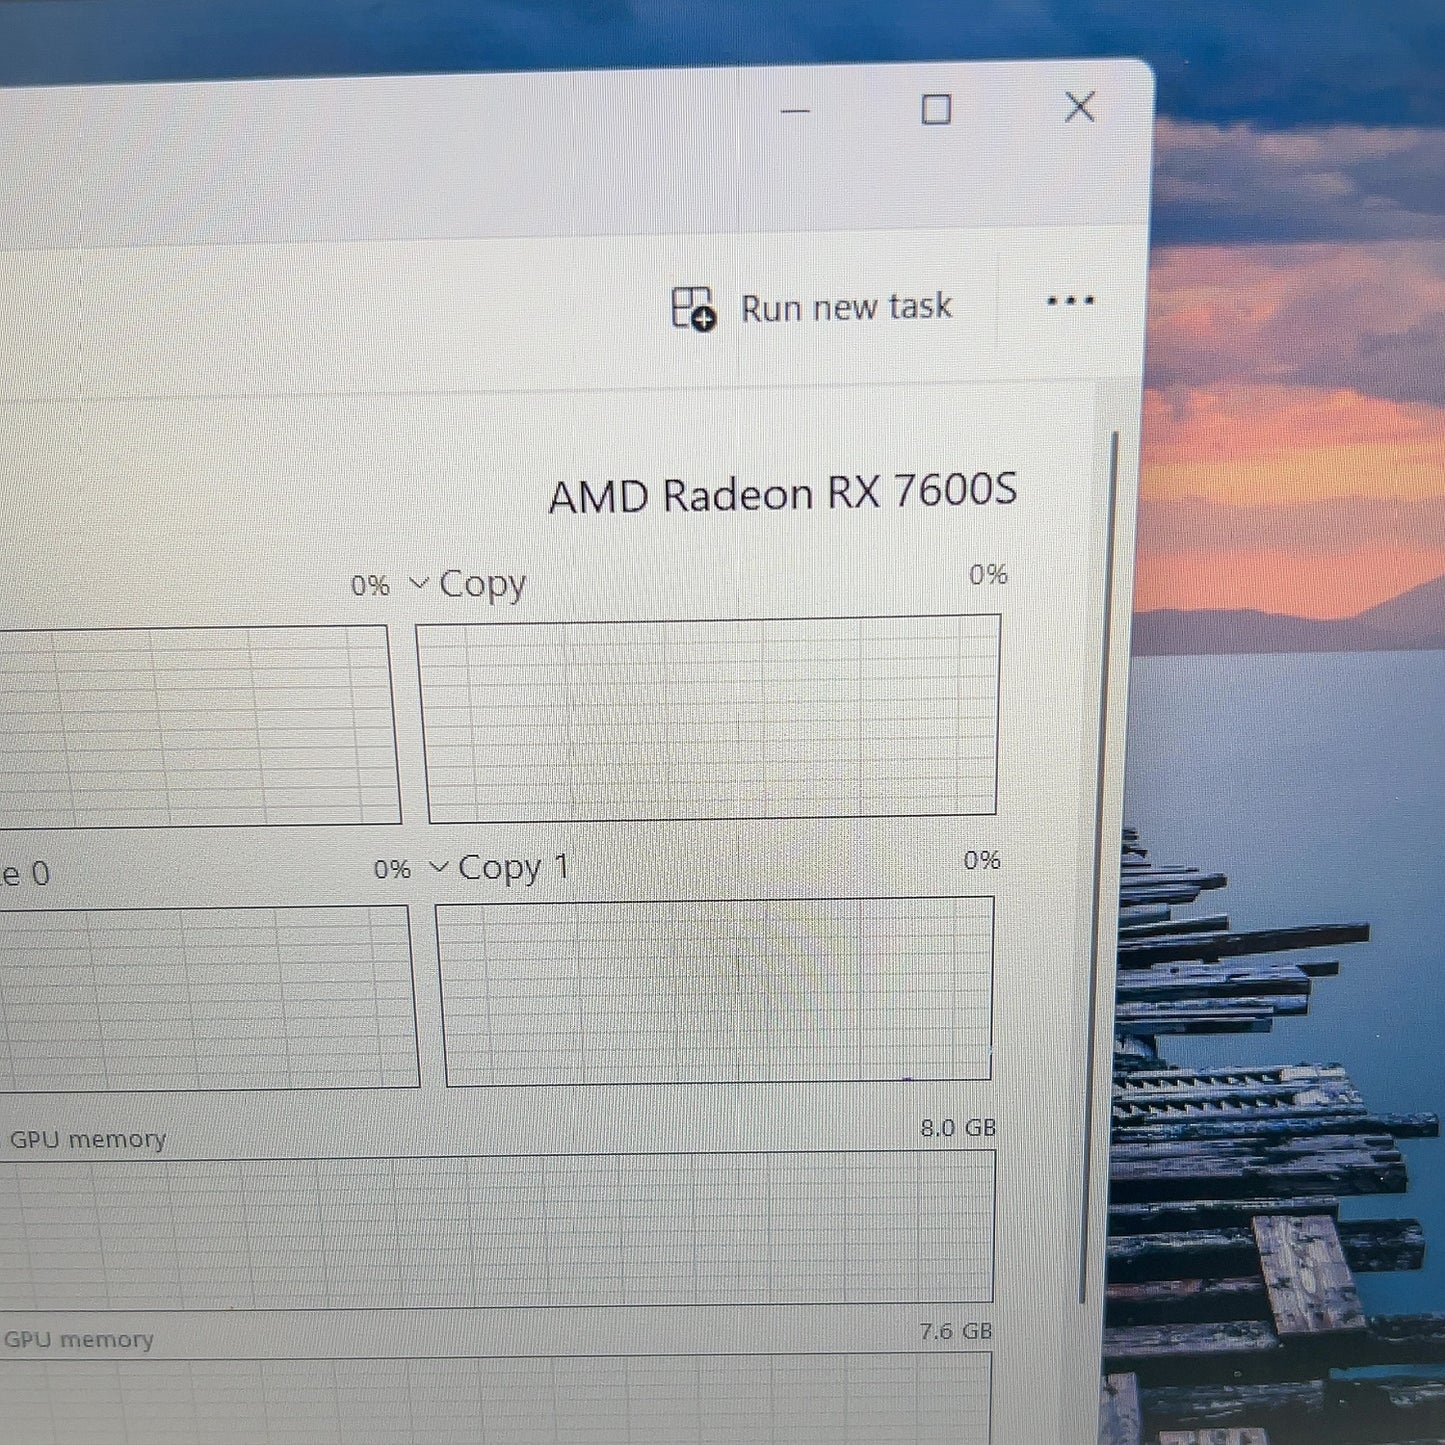This screenshot has height=1445, width=1445.
Task: Maximize the Task Manager window
Action: tap(936, 109)
